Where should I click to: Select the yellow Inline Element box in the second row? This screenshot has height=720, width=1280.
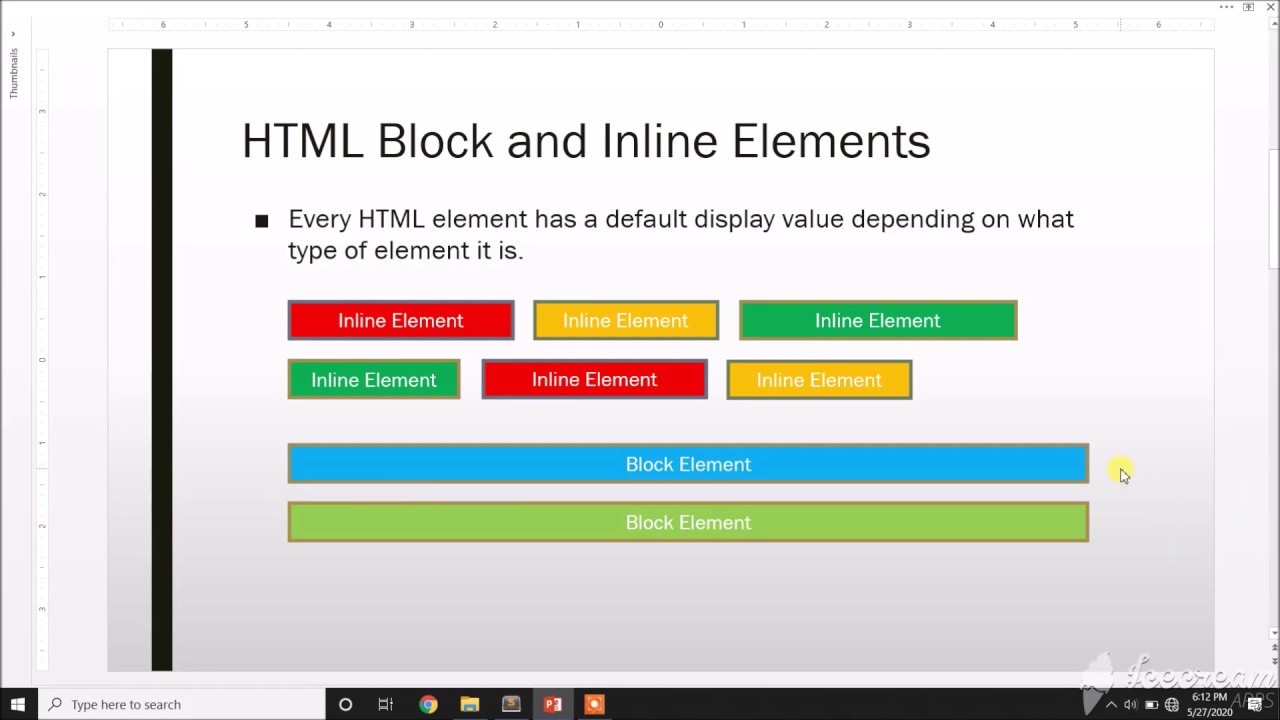819,380
